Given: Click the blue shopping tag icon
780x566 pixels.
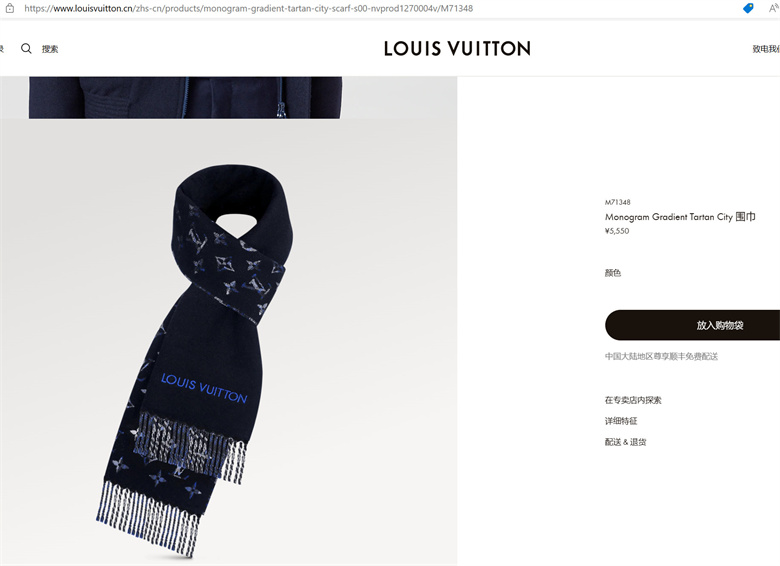Looking at the screenshot, I should [x=748, y=8].
